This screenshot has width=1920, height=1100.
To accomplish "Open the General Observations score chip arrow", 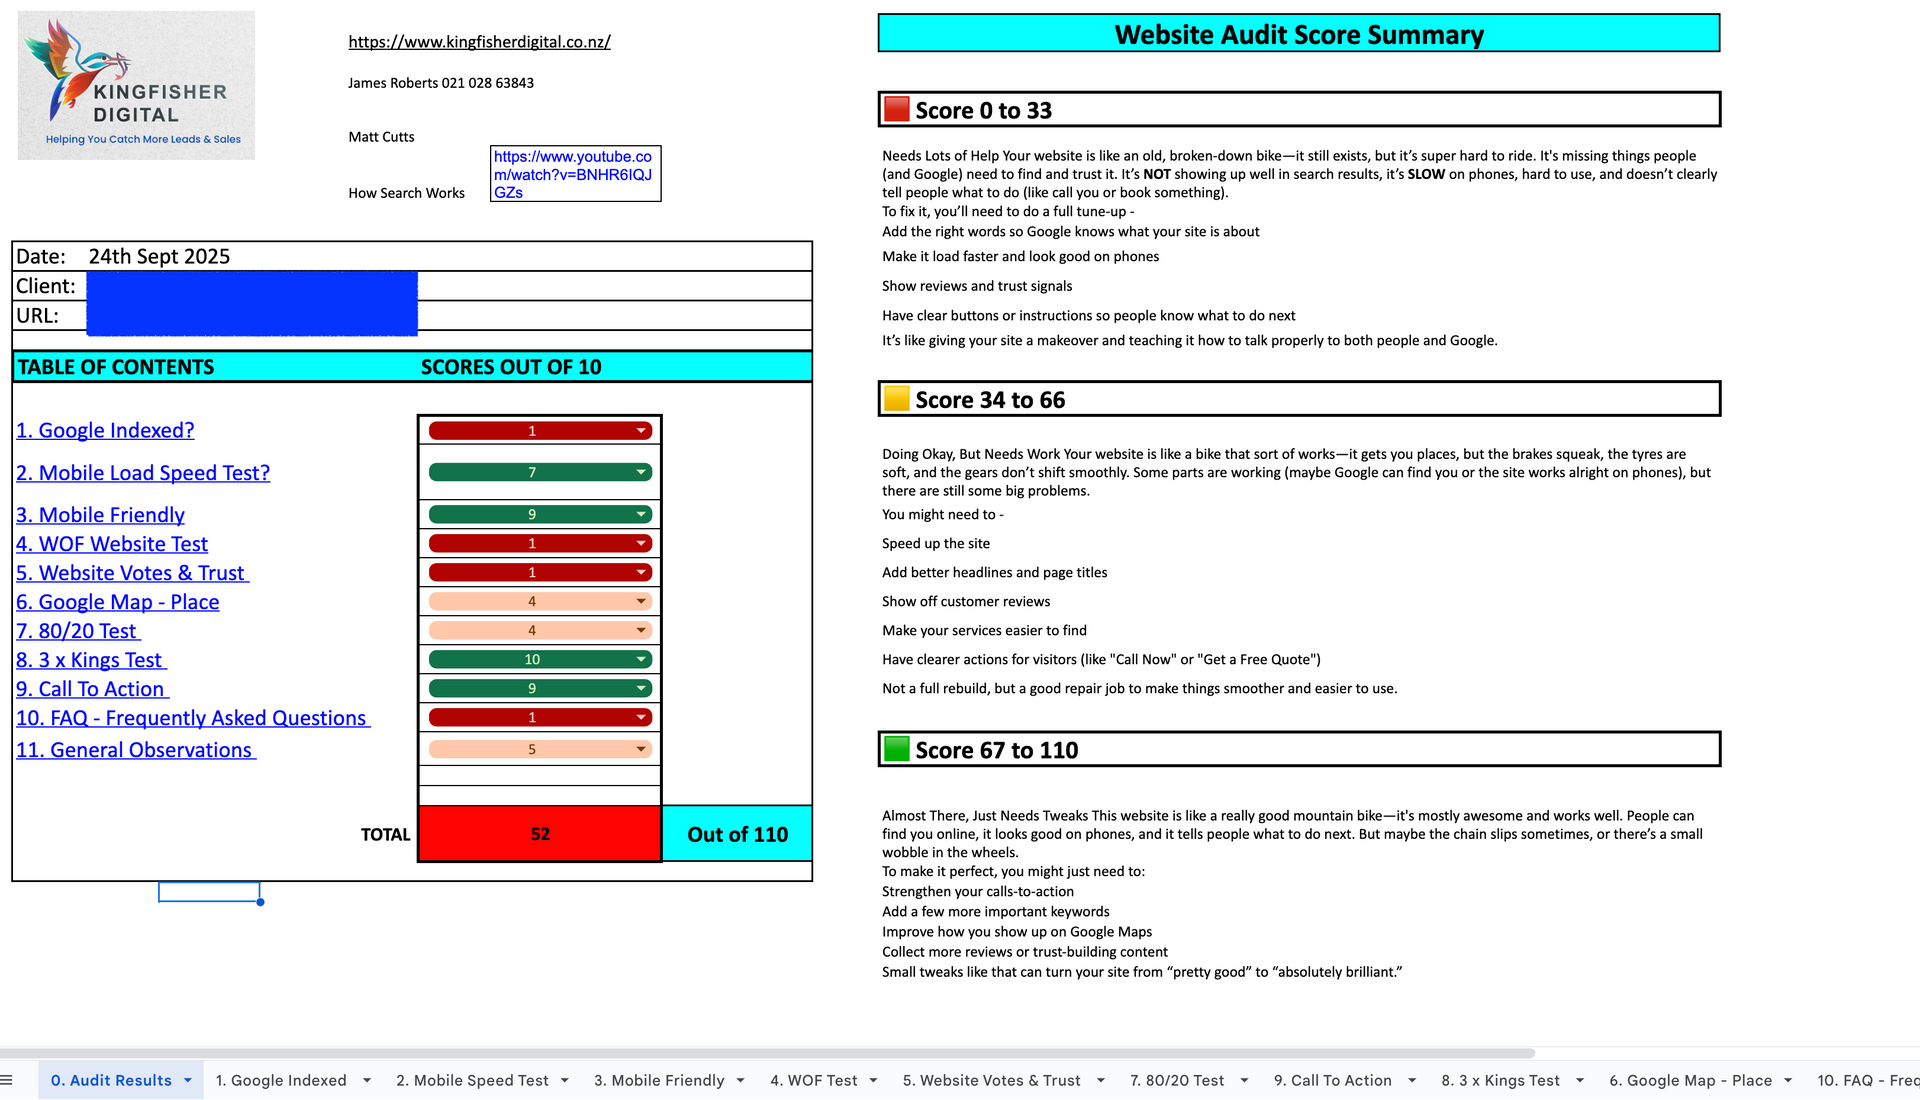I will tap(641, 749).
